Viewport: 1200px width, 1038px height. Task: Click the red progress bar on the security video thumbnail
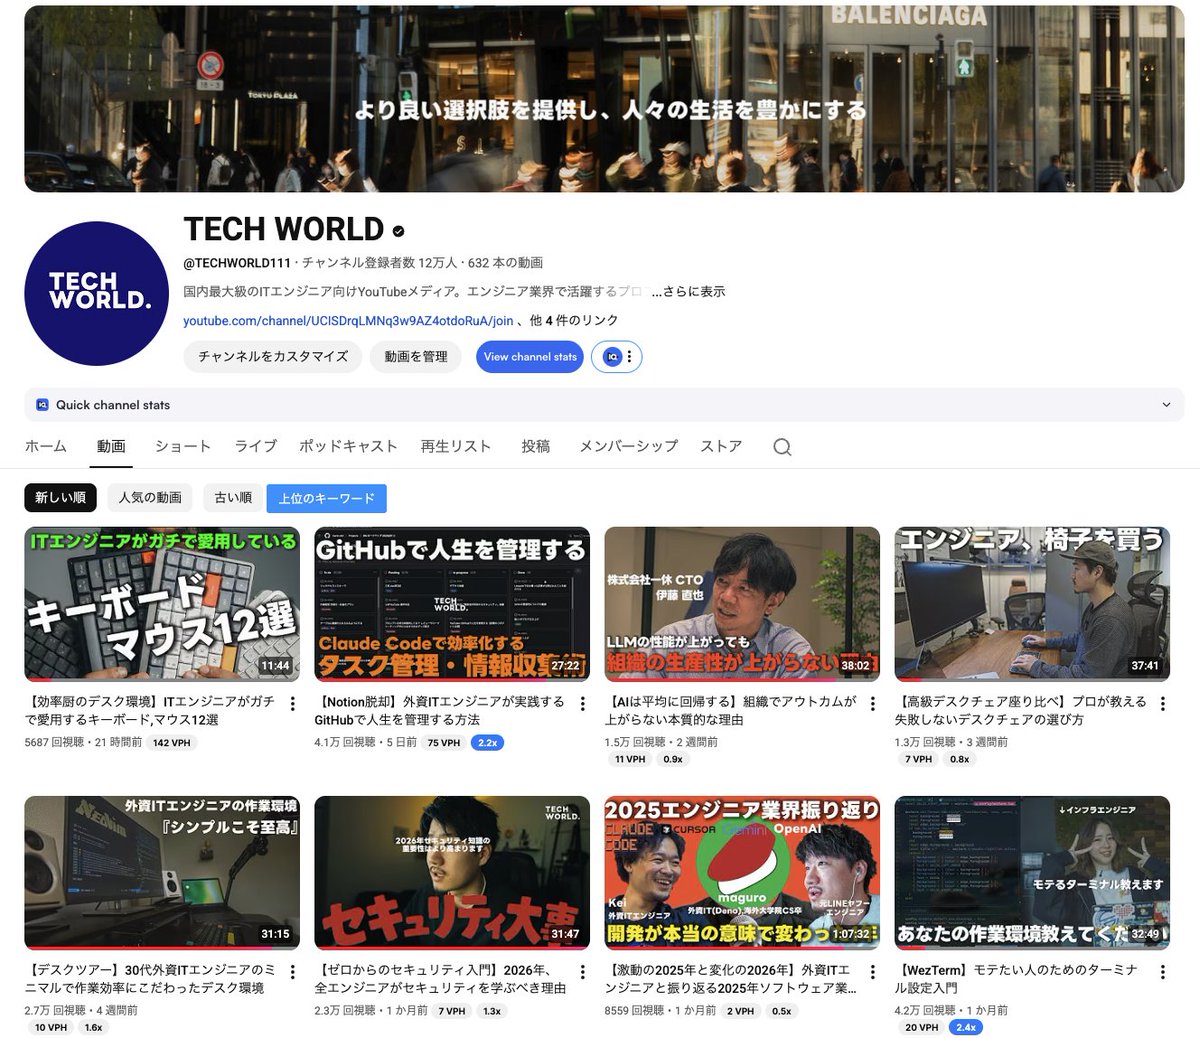coord(450,944)
